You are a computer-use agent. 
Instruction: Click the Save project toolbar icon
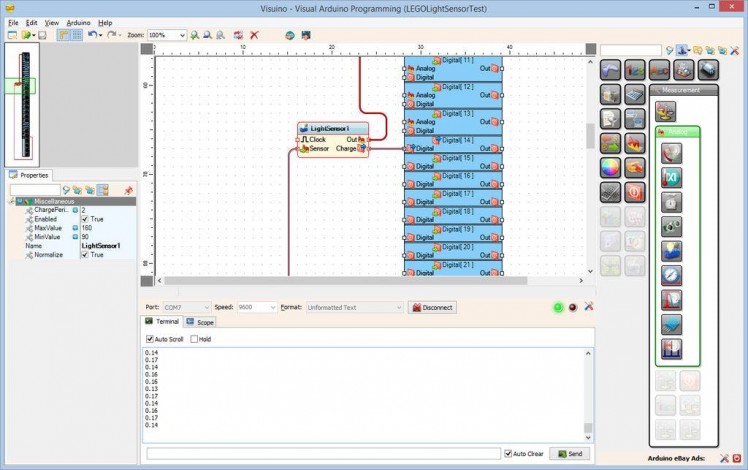(42, 35)
